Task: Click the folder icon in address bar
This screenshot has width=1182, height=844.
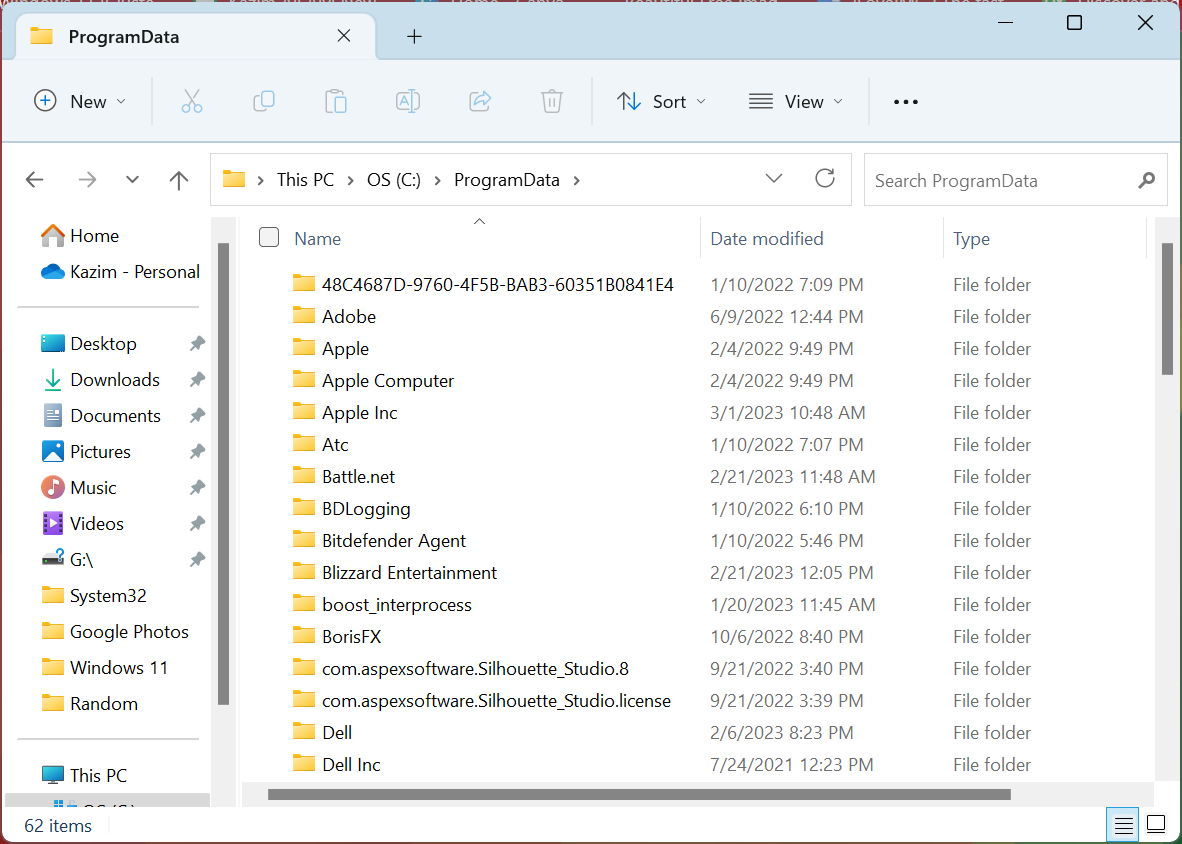Action: (234, 179)
